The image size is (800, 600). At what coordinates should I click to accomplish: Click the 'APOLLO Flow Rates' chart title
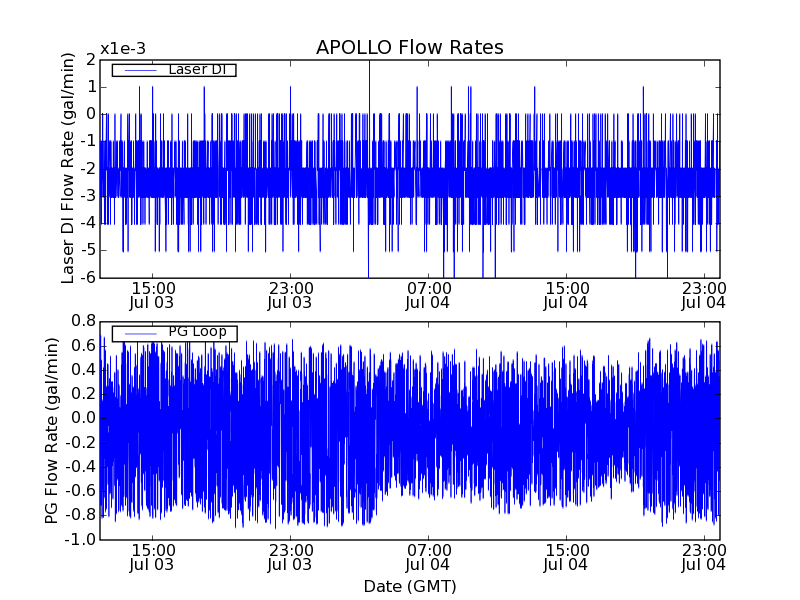pos(410,47)
